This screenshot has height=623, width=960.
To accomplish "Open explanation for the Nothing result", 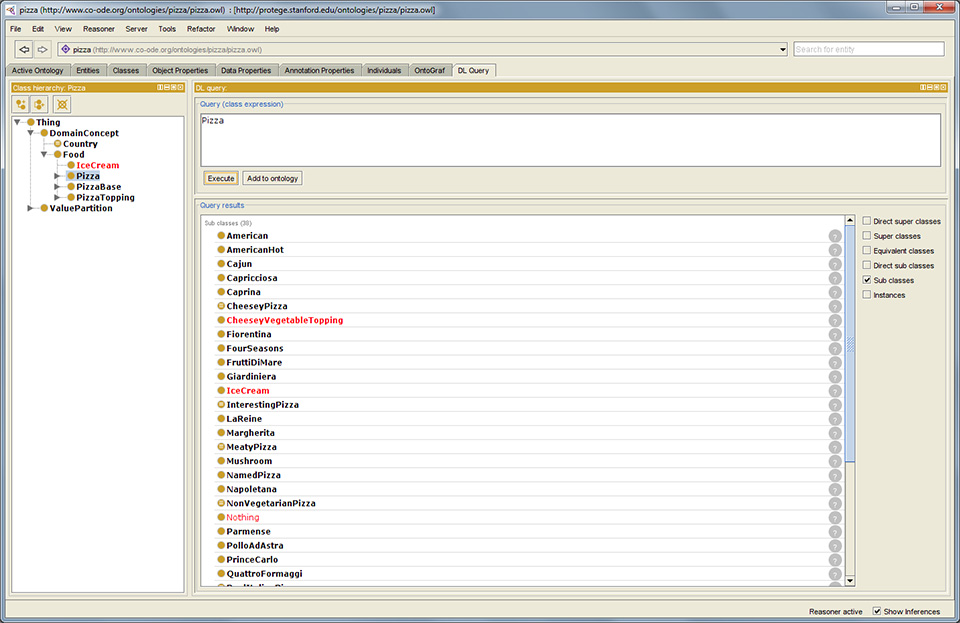I will click(835, 518).
